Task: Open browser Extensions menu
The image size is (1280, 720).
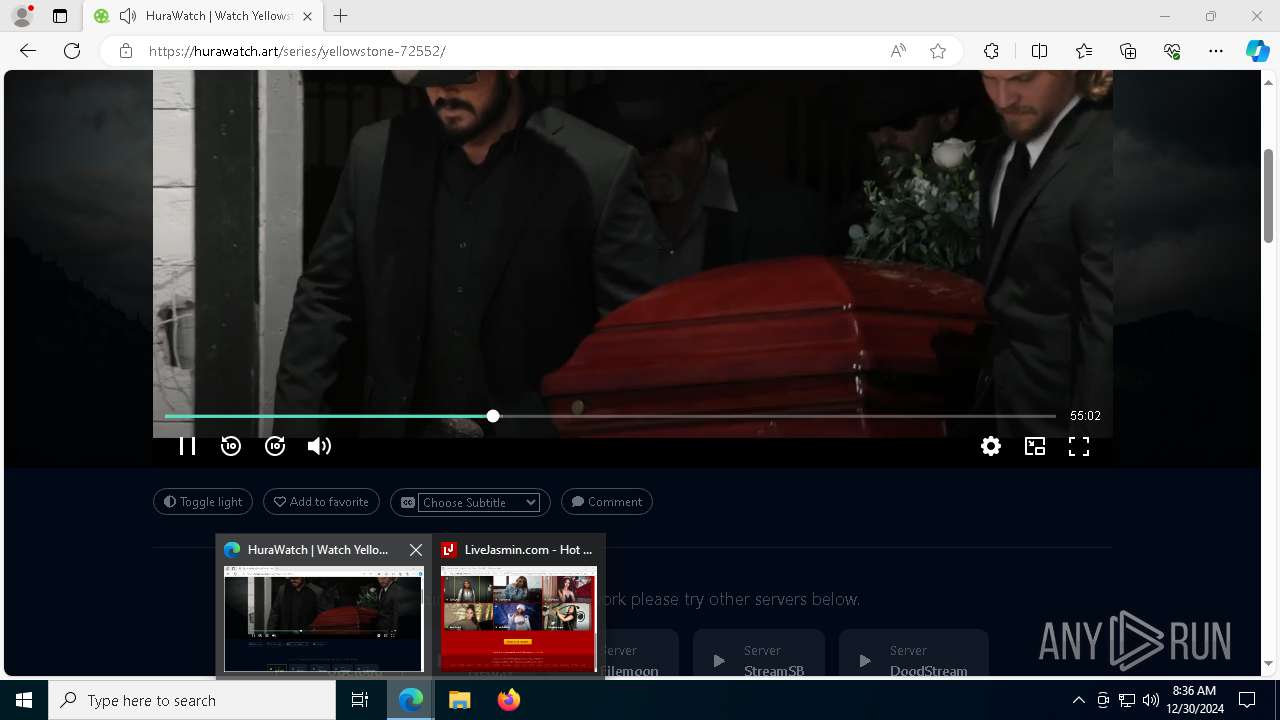Action: 991,51
